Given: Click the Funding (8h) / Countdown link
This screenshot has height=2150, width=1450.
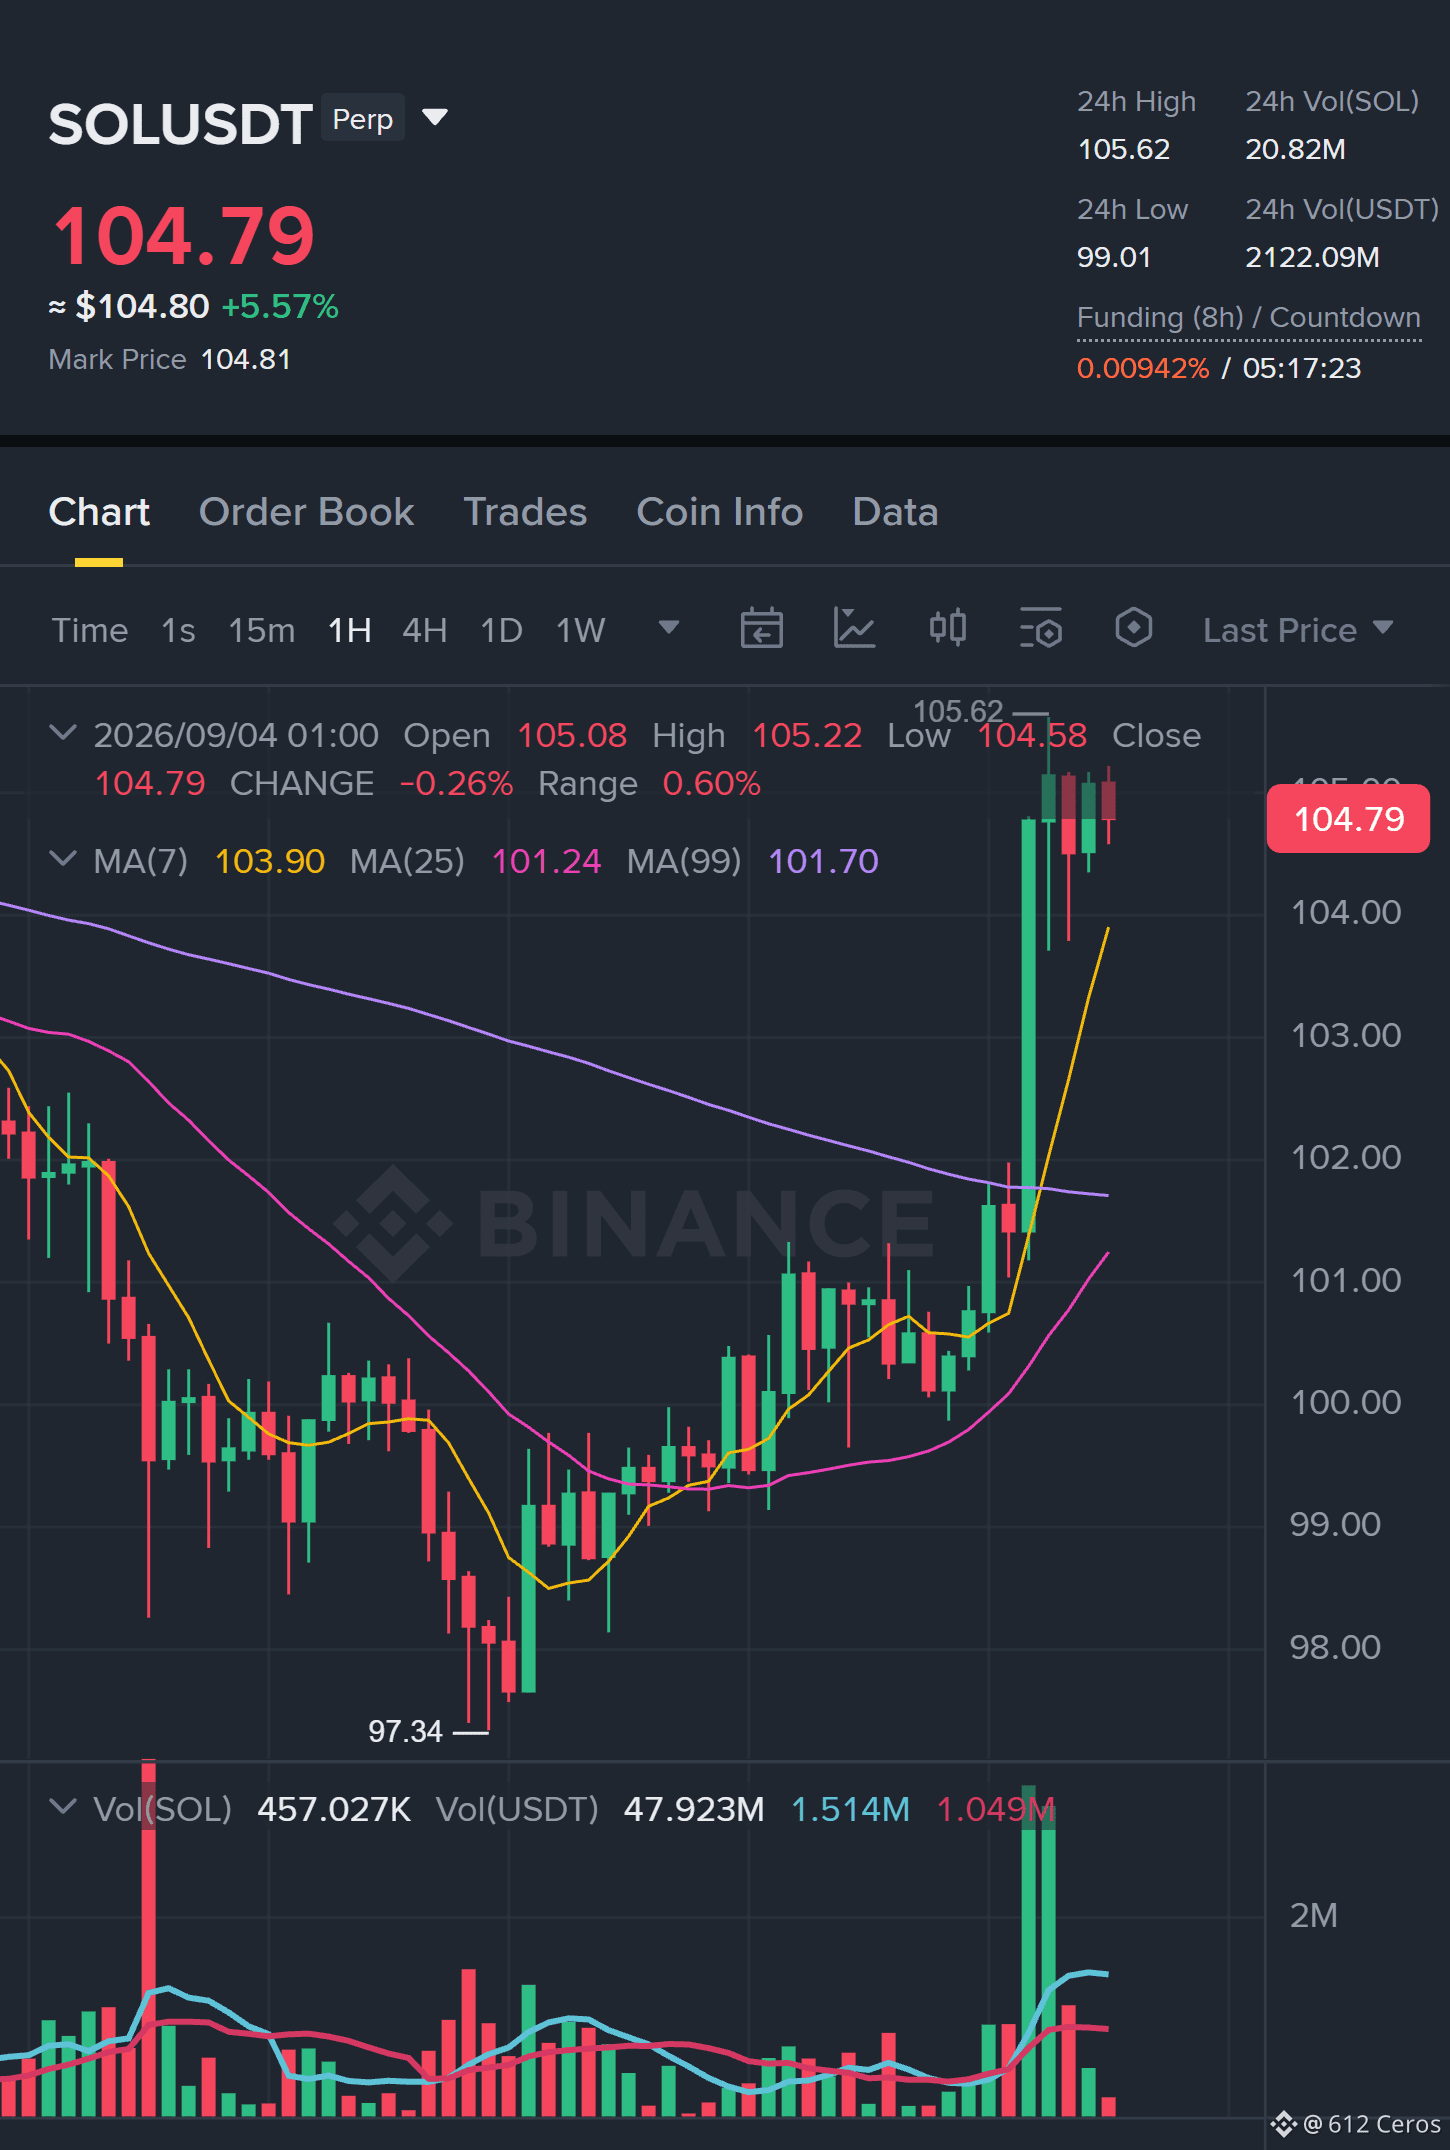Looking at the screenshot, I should click(x=1248, y=318).
